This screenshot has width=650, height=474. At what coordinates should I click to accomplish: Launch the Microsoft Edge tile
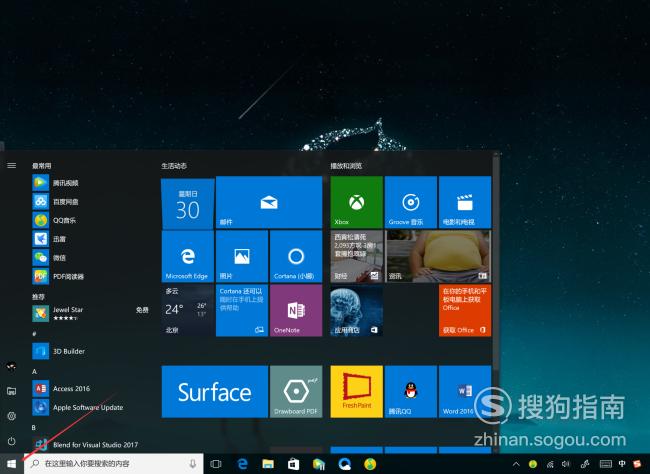[x=187, y=256]
